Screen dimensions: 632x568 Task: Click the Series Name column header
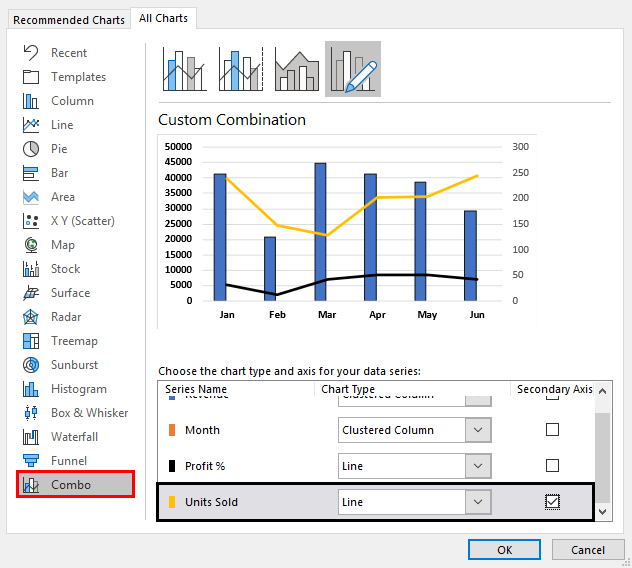(196, 389)
